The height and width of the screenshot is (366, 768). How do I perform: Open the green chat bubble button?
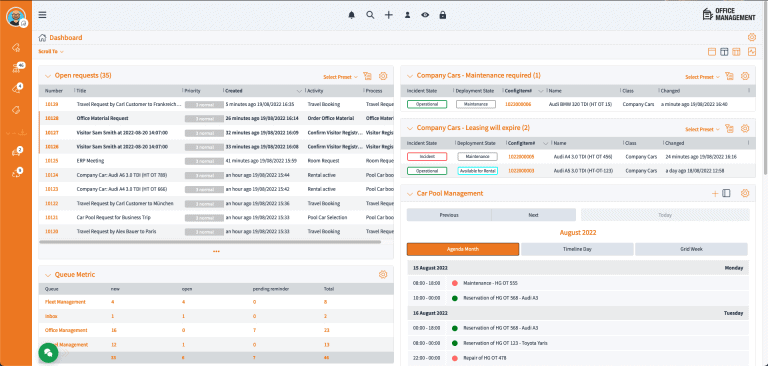48,352
